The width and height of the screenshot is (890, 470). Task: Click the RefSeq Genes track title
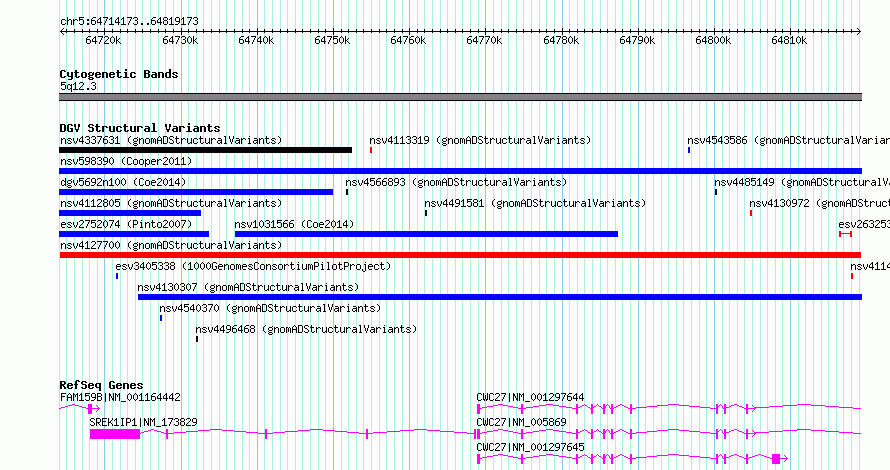click(101, 385)
